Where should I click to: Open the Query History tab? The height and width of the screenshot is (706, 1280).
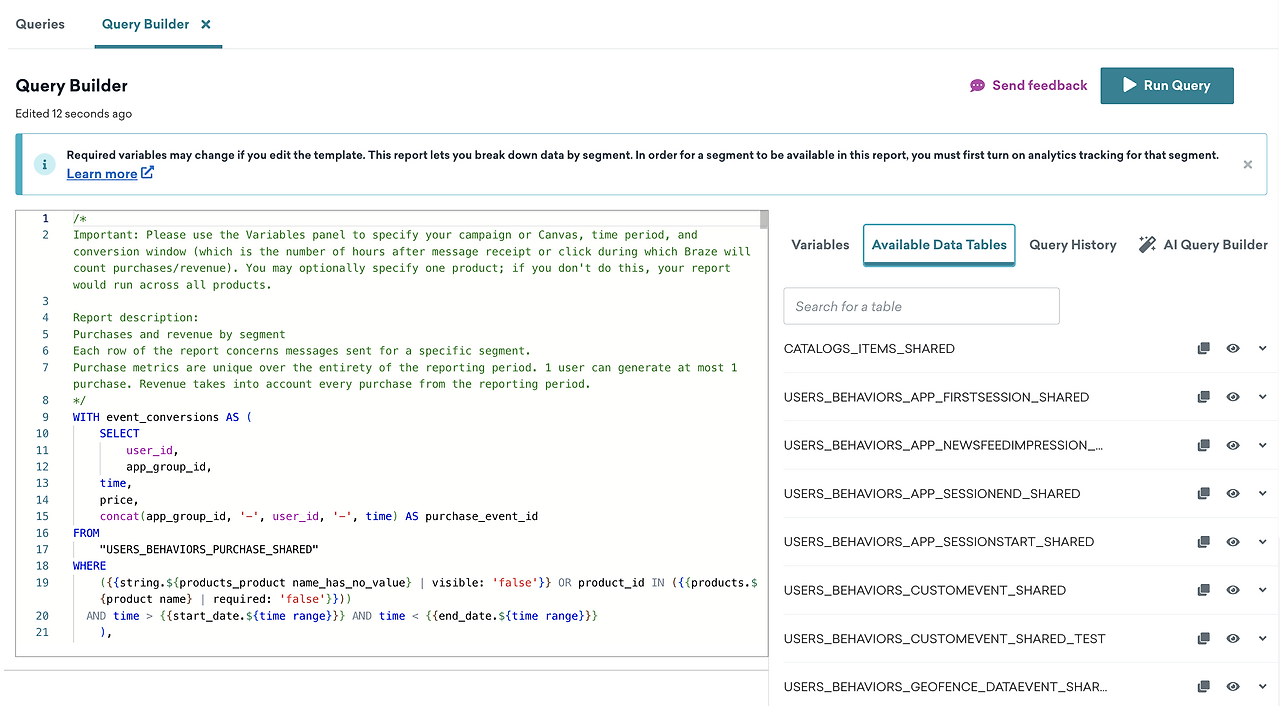tap(1072, 245)
